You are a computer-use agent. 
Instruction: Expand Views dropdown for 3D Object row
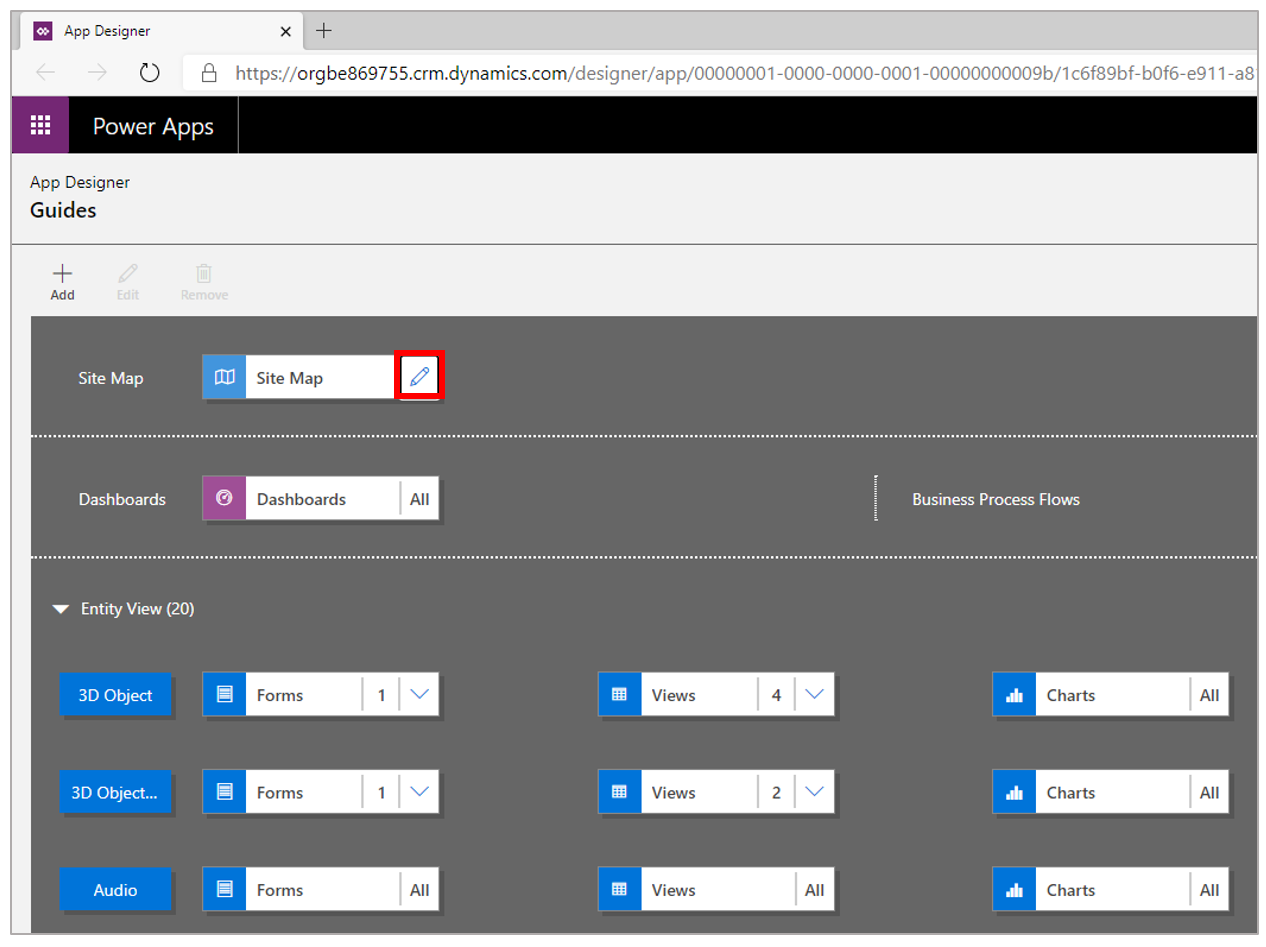pos(814,694)
